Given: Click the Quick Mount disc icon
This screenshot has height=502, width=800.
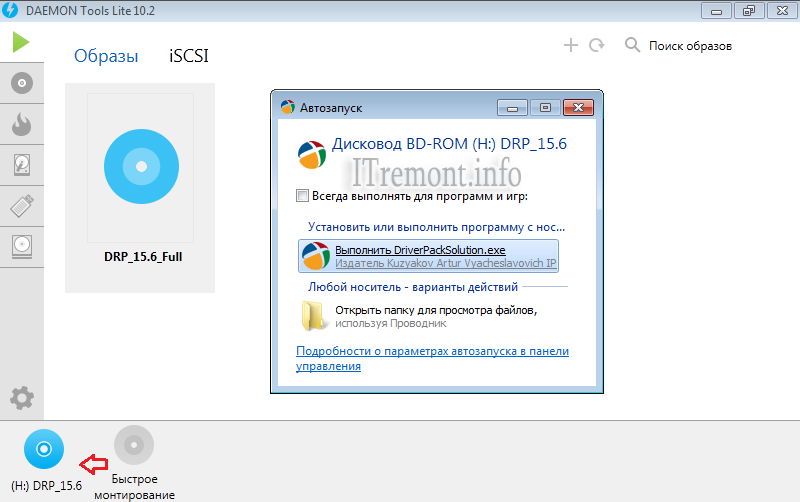Looking at the screenshot, I should point(134,445).
